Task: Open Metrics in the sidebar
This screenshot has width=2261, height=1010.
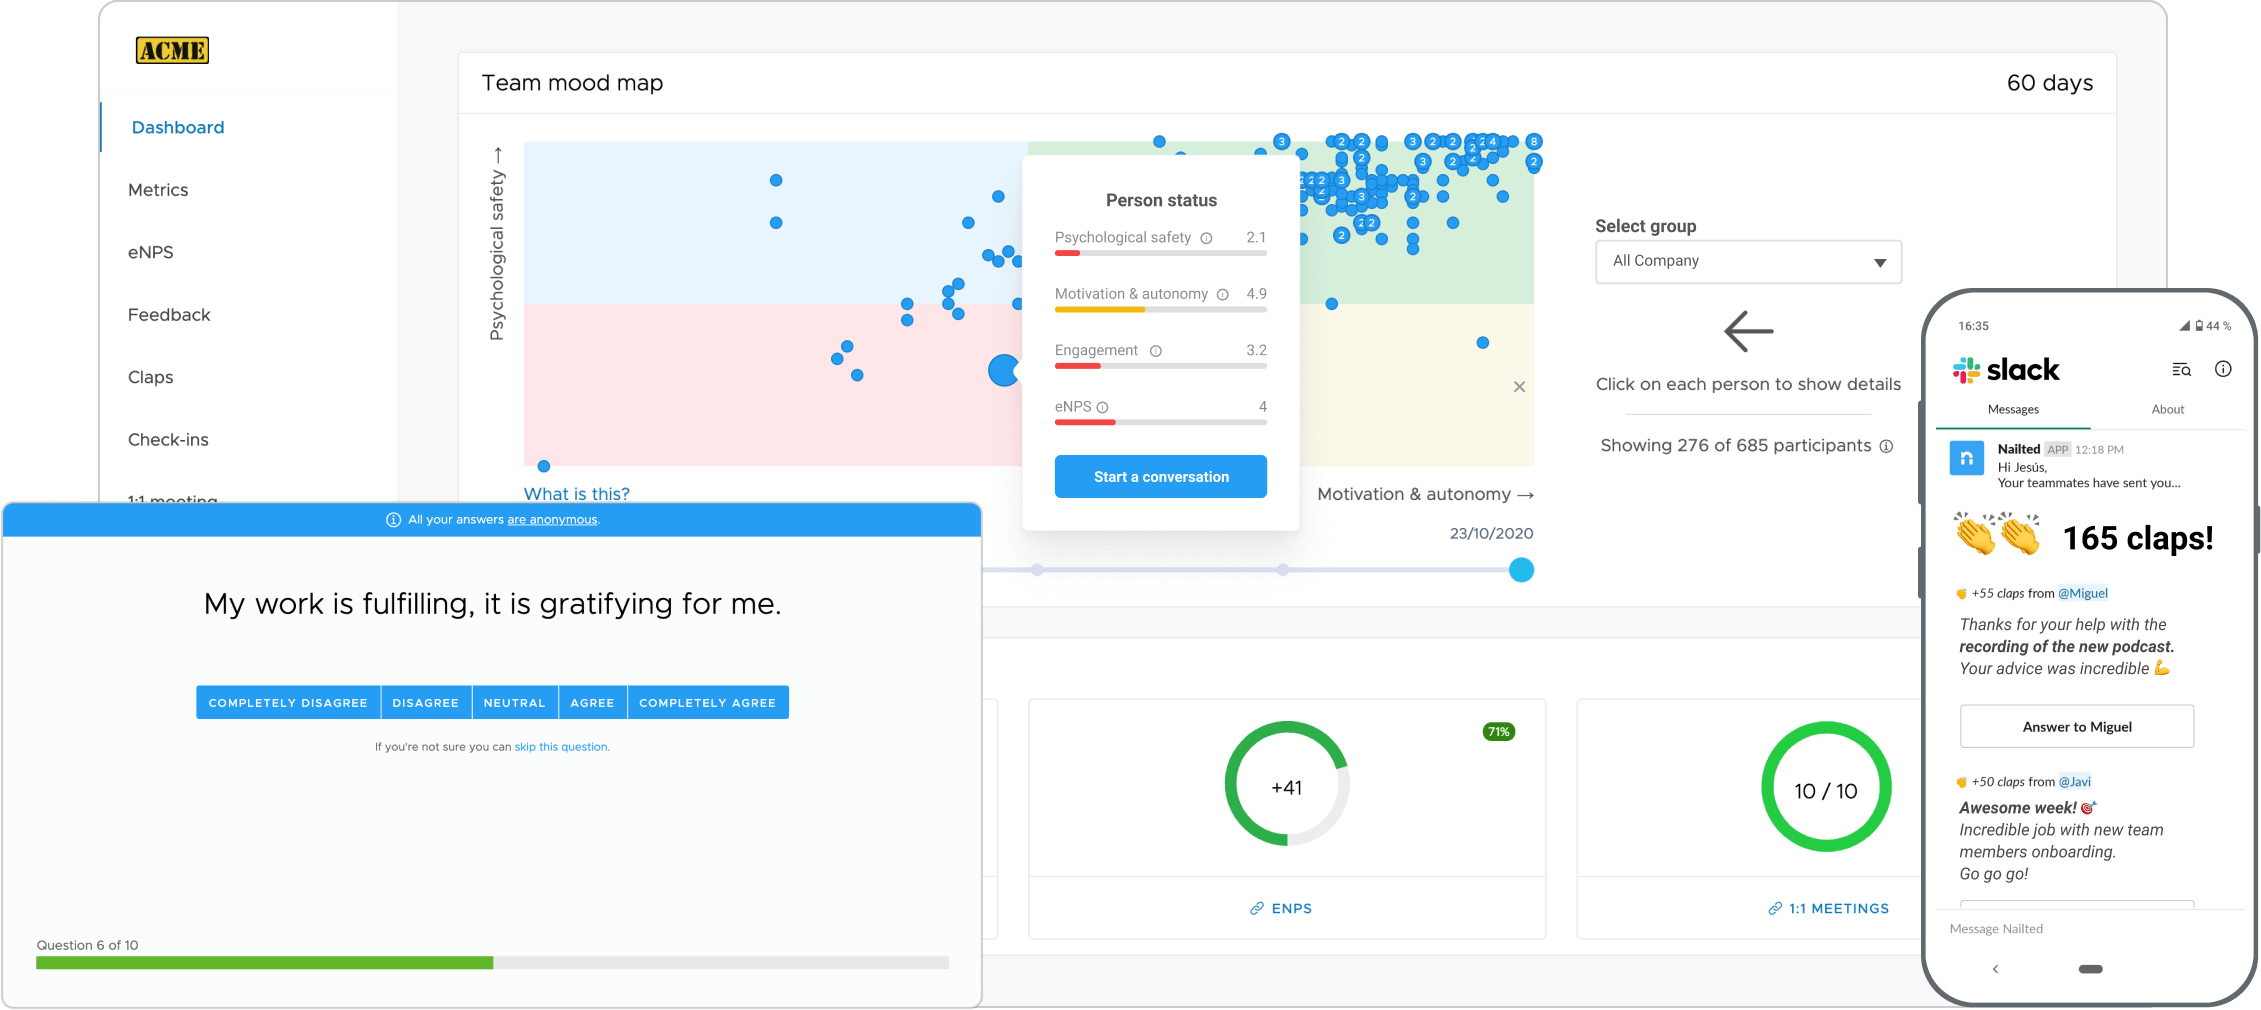Action: coord(158,190)
